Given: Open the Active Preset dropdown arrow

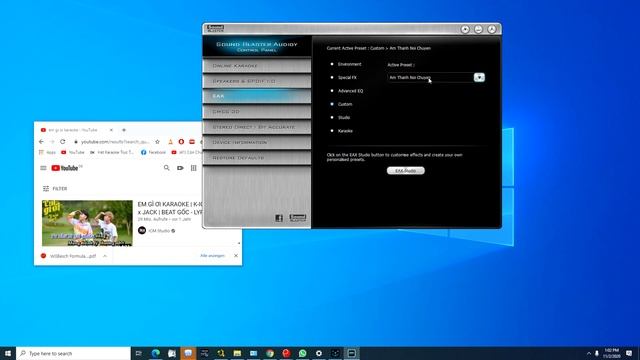Looking at the screenshot, I should tap(479, 78).
